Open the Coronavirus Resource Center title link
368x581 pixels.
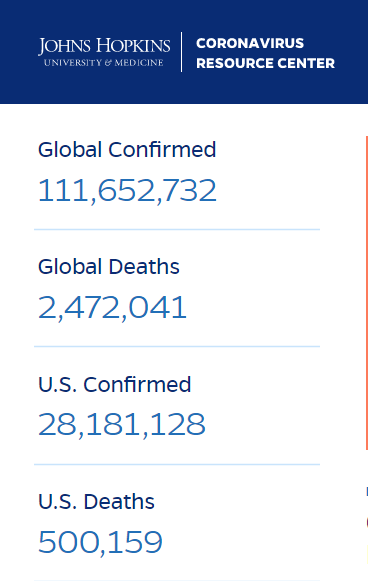pos(265,53)
